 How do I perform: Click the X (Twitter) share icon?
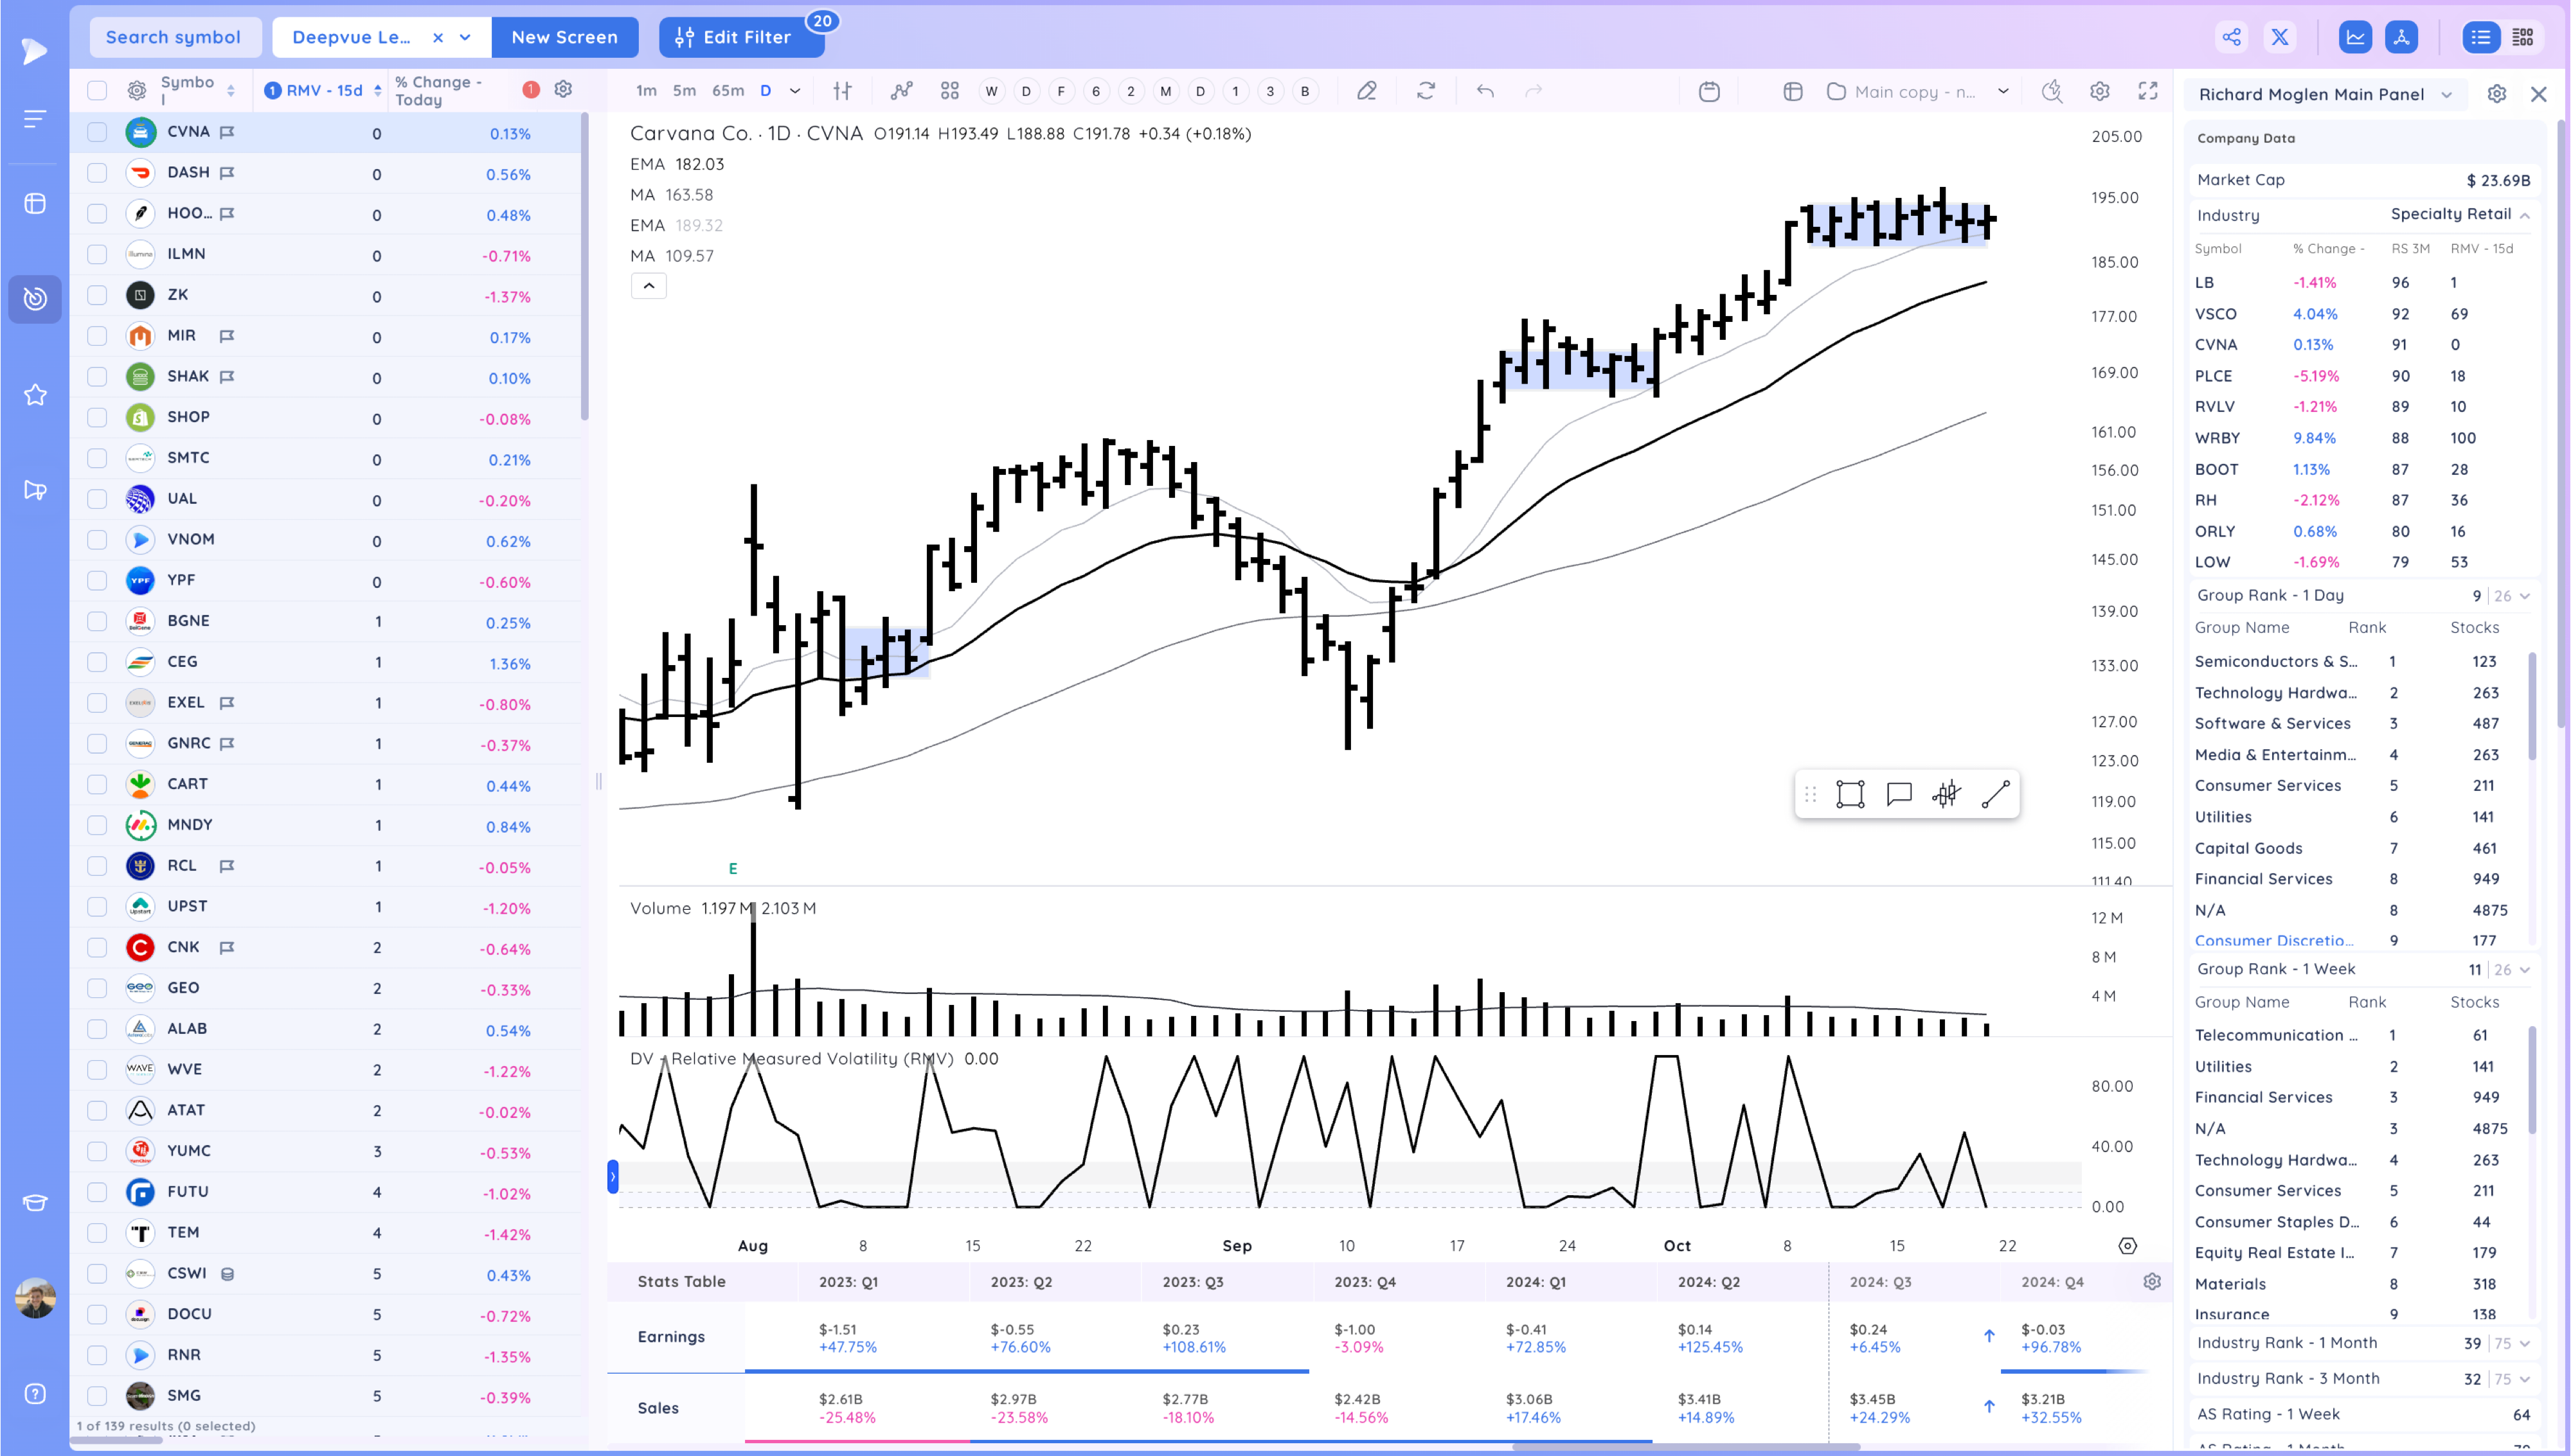(x=2280, y=37)
